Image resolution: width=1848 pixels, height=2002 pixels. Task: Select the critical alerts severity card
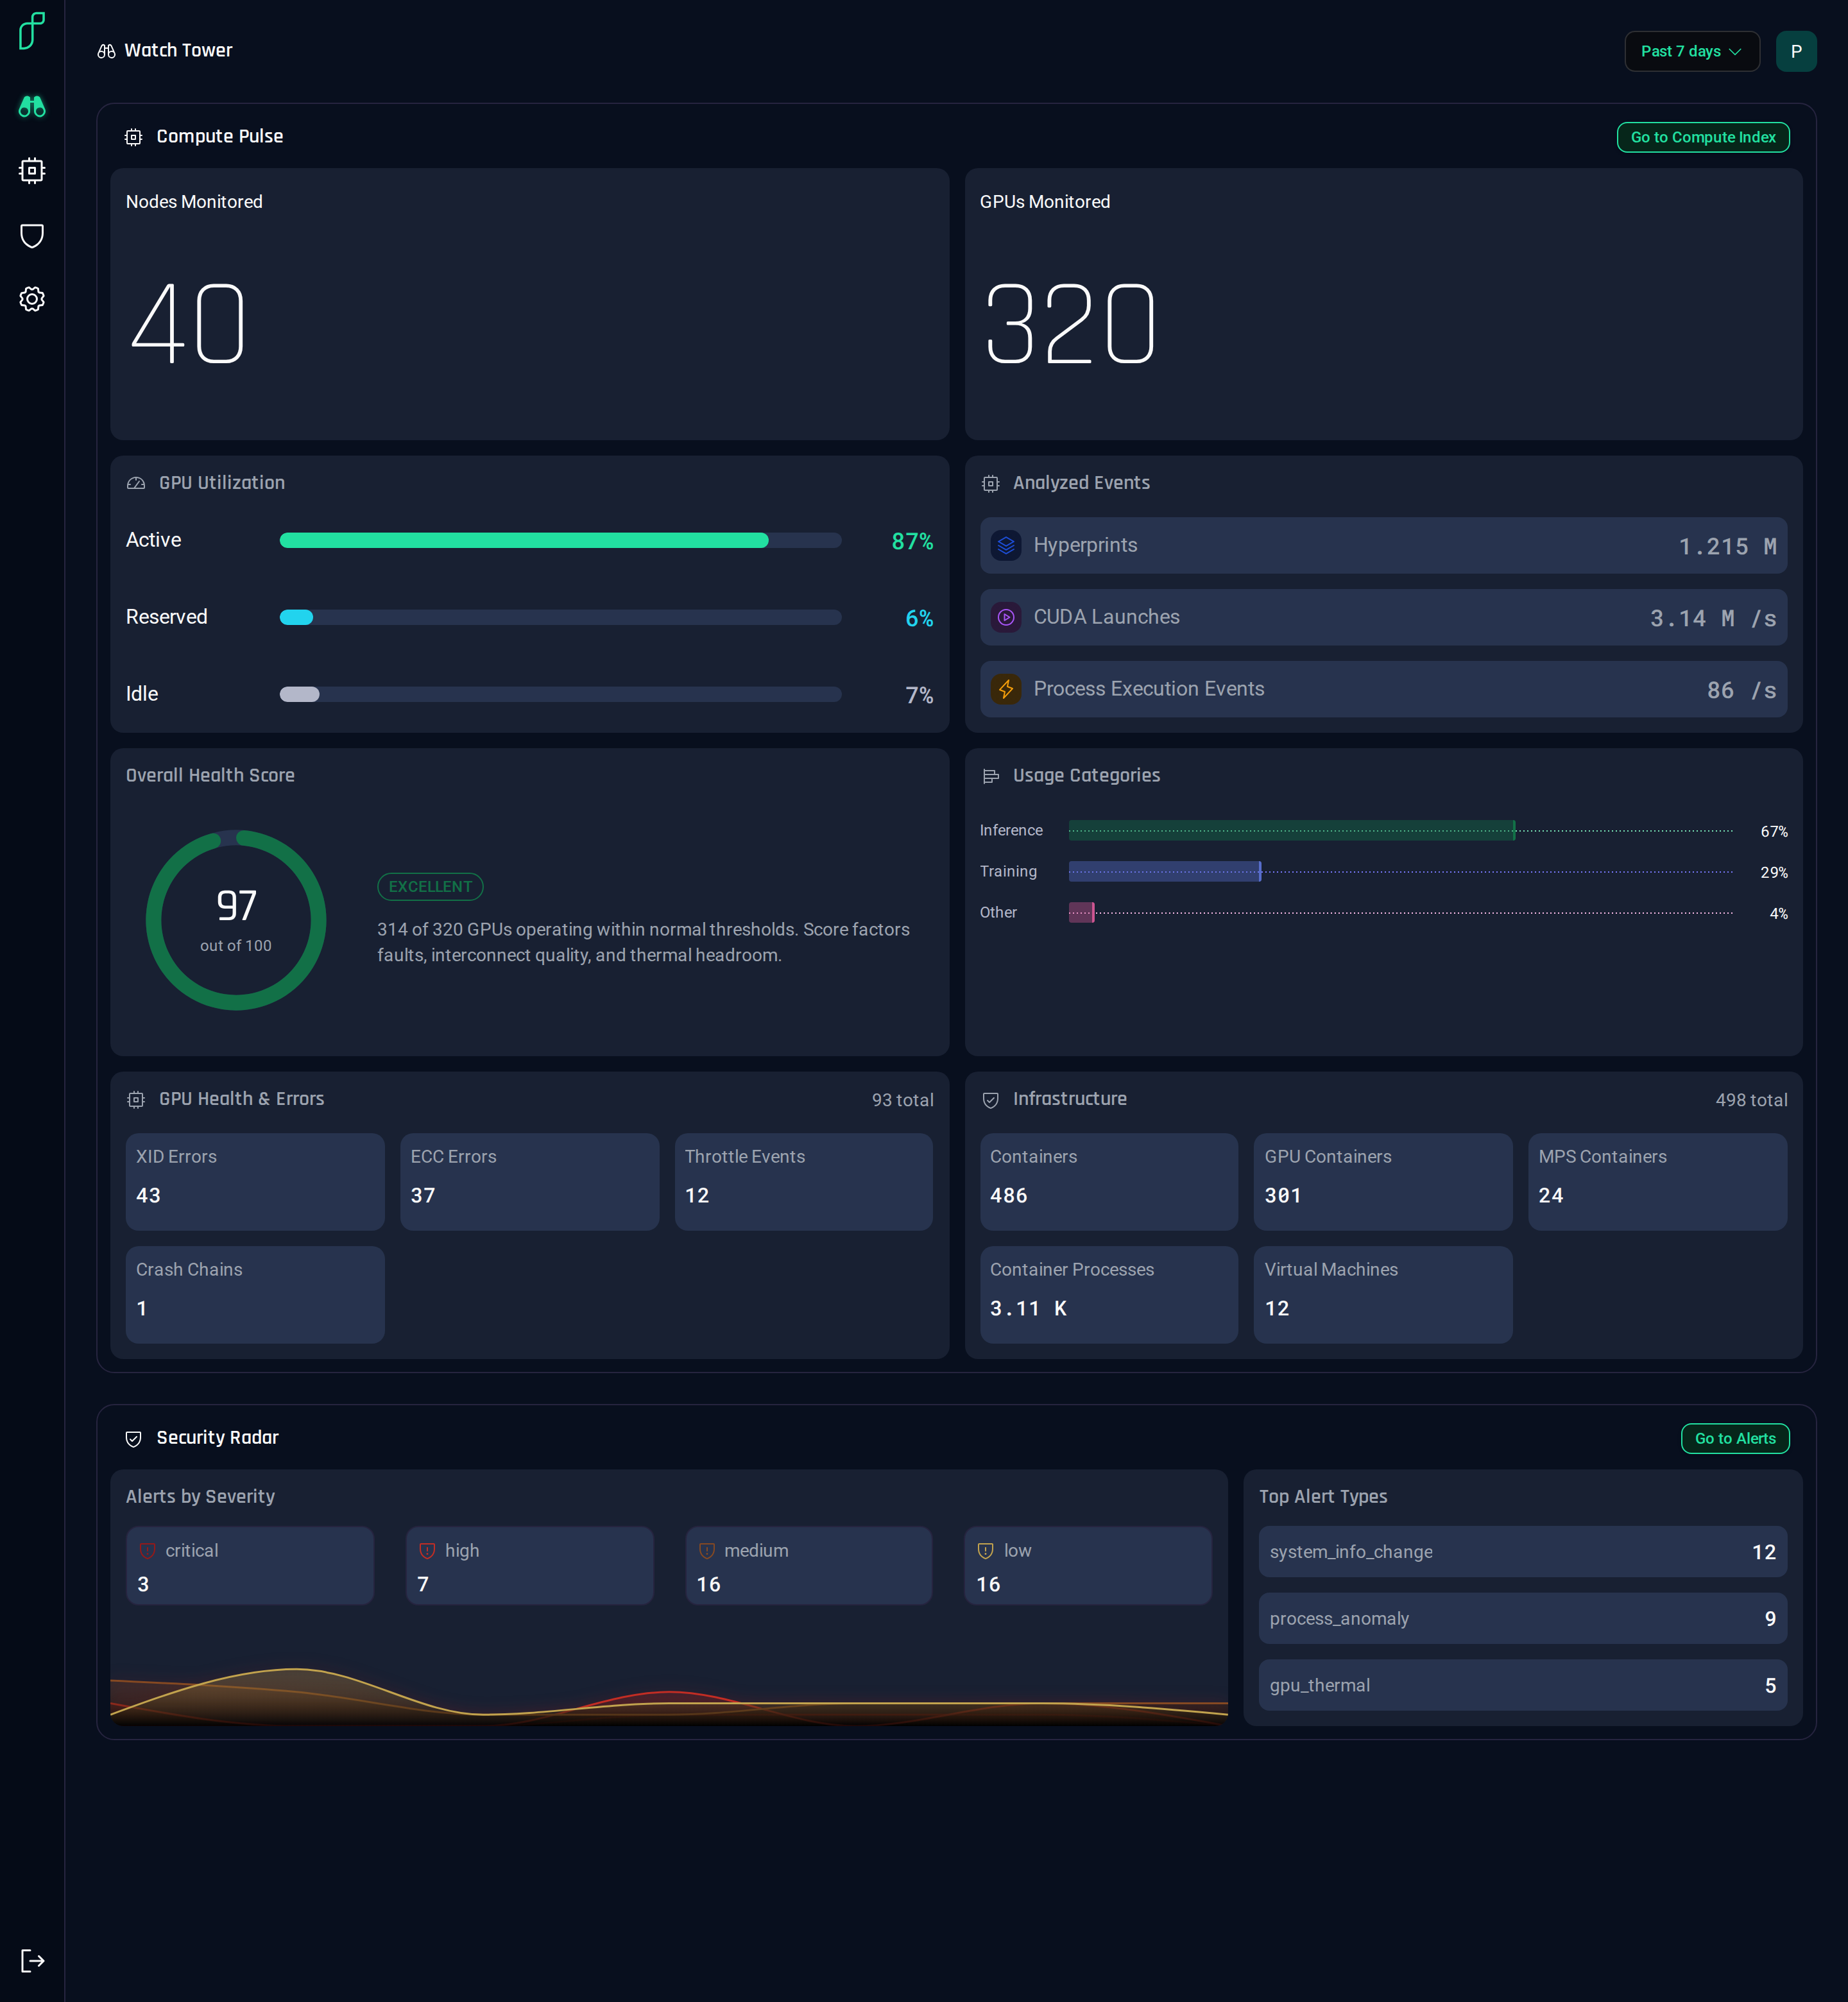[250, 1566]
